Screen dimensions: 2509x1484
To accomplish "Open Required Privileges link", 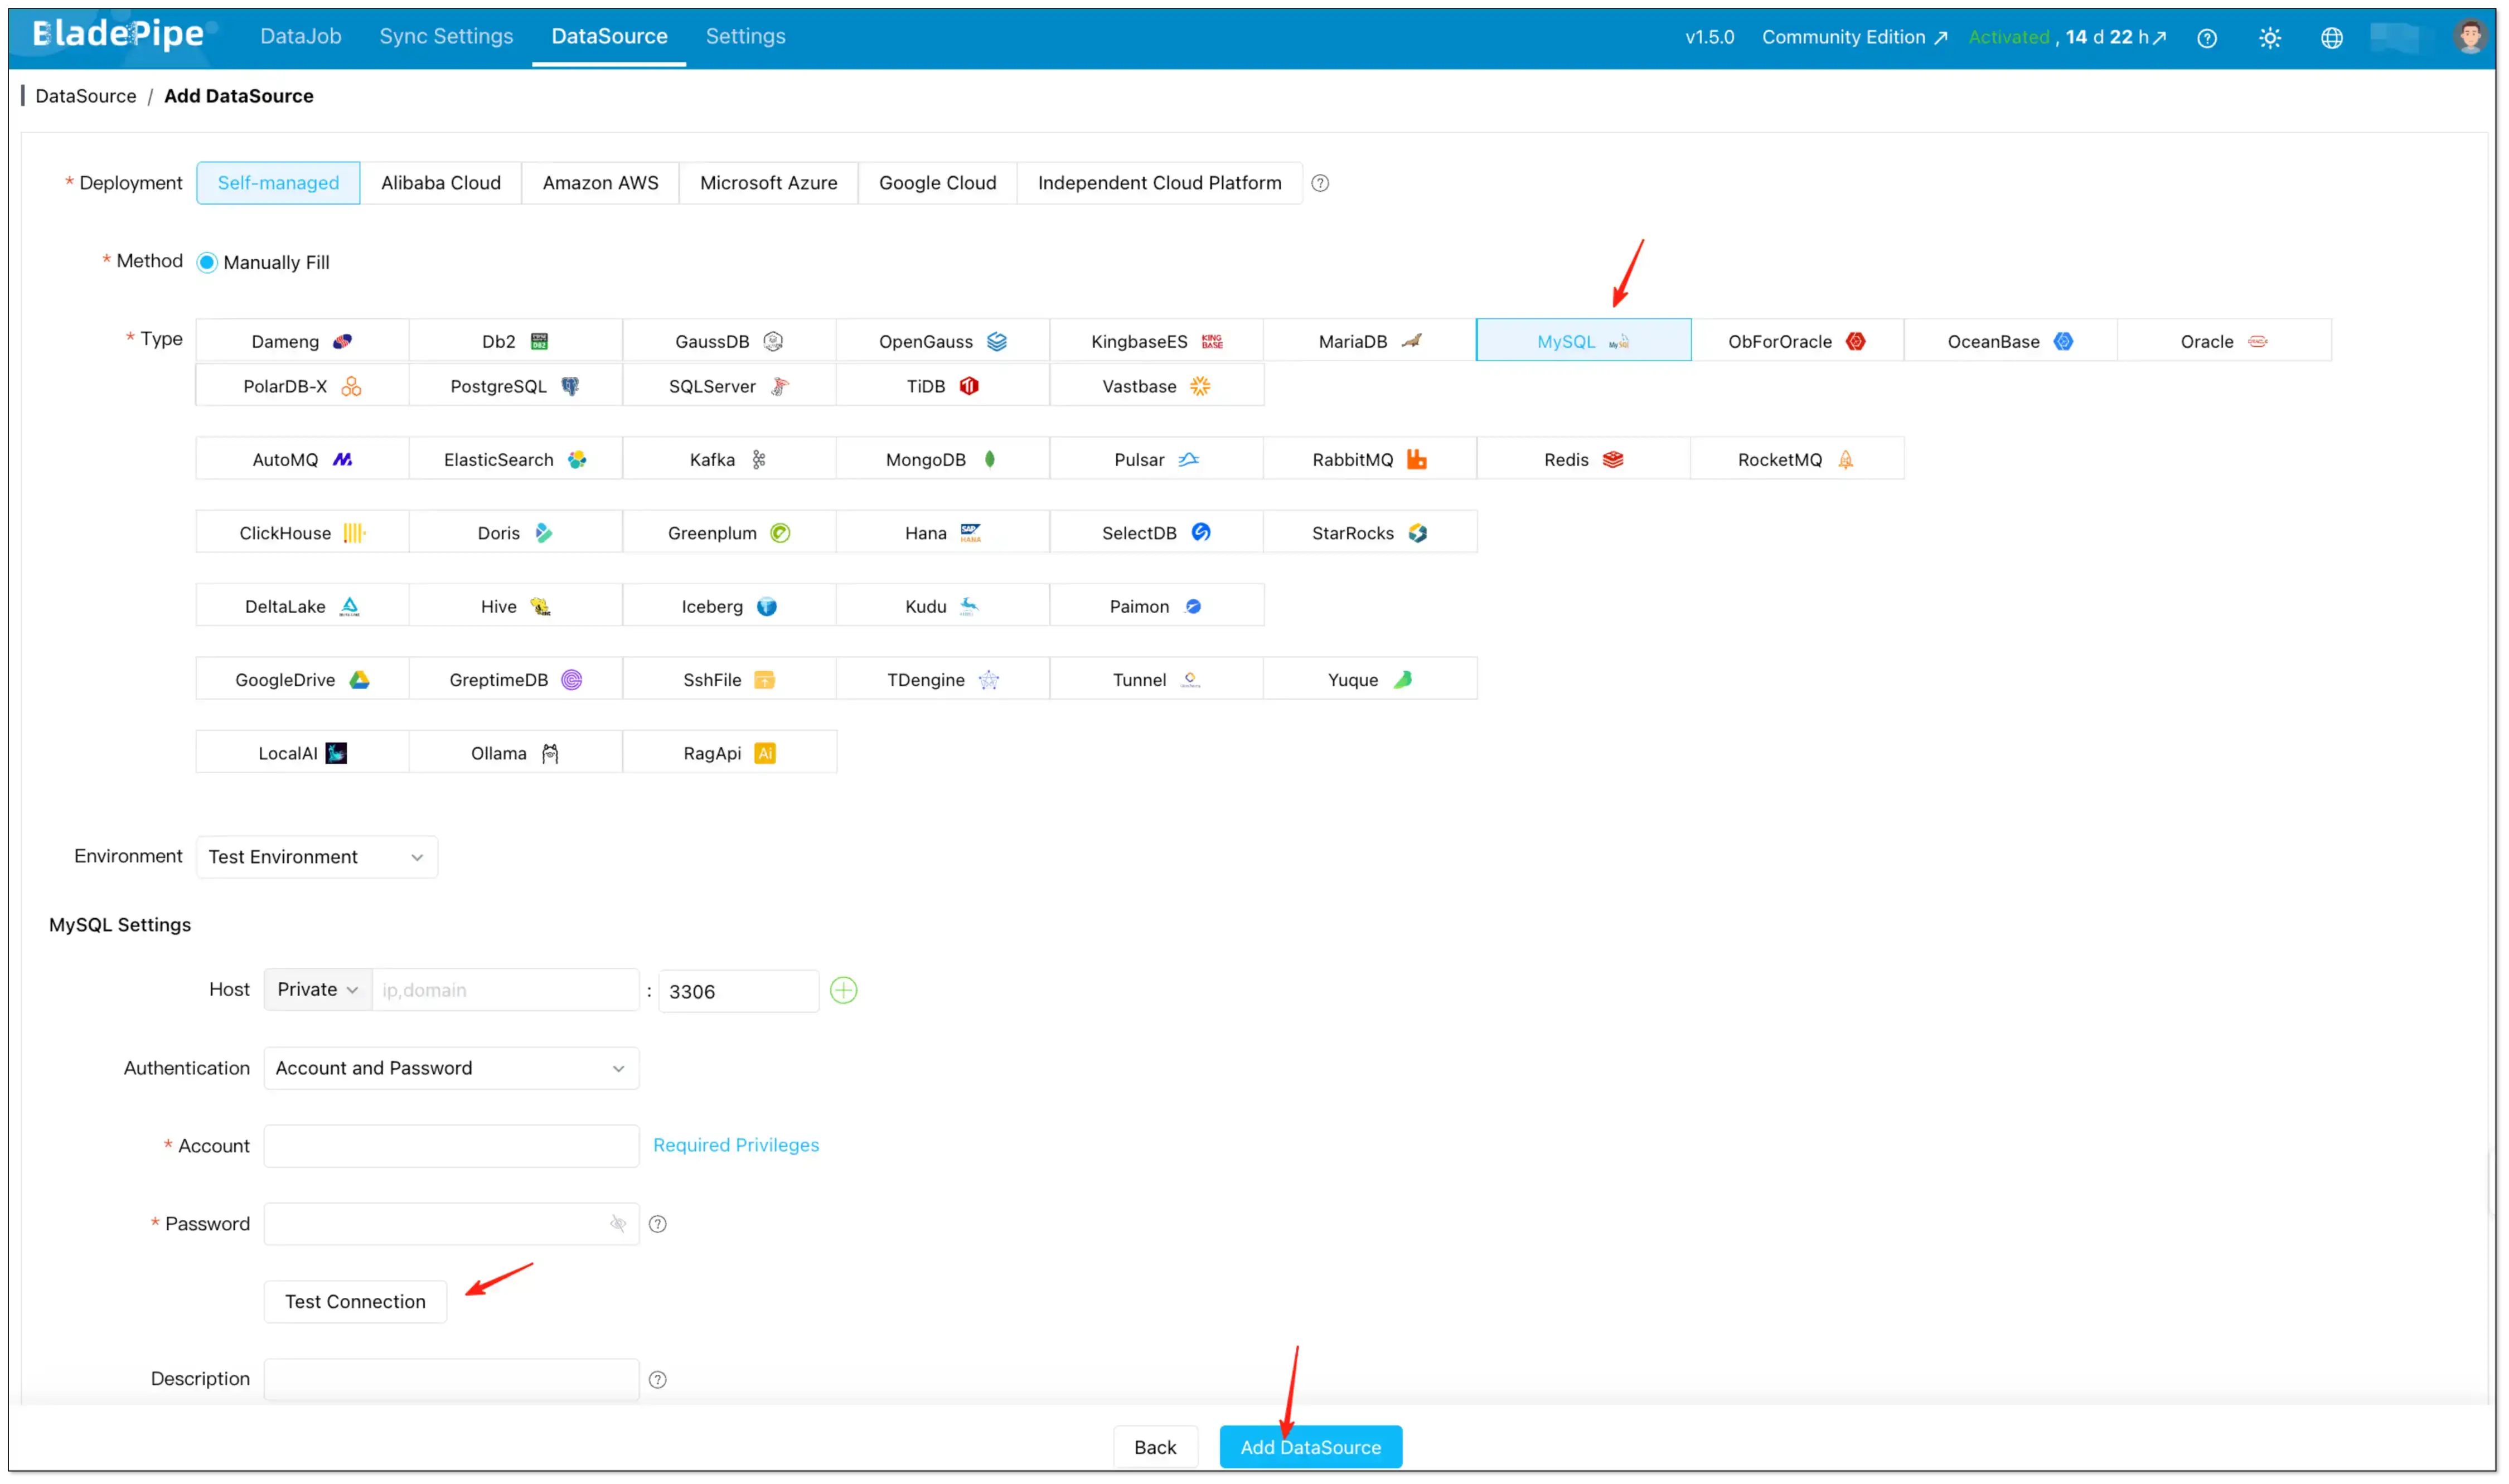I will tap(736, 1146).
